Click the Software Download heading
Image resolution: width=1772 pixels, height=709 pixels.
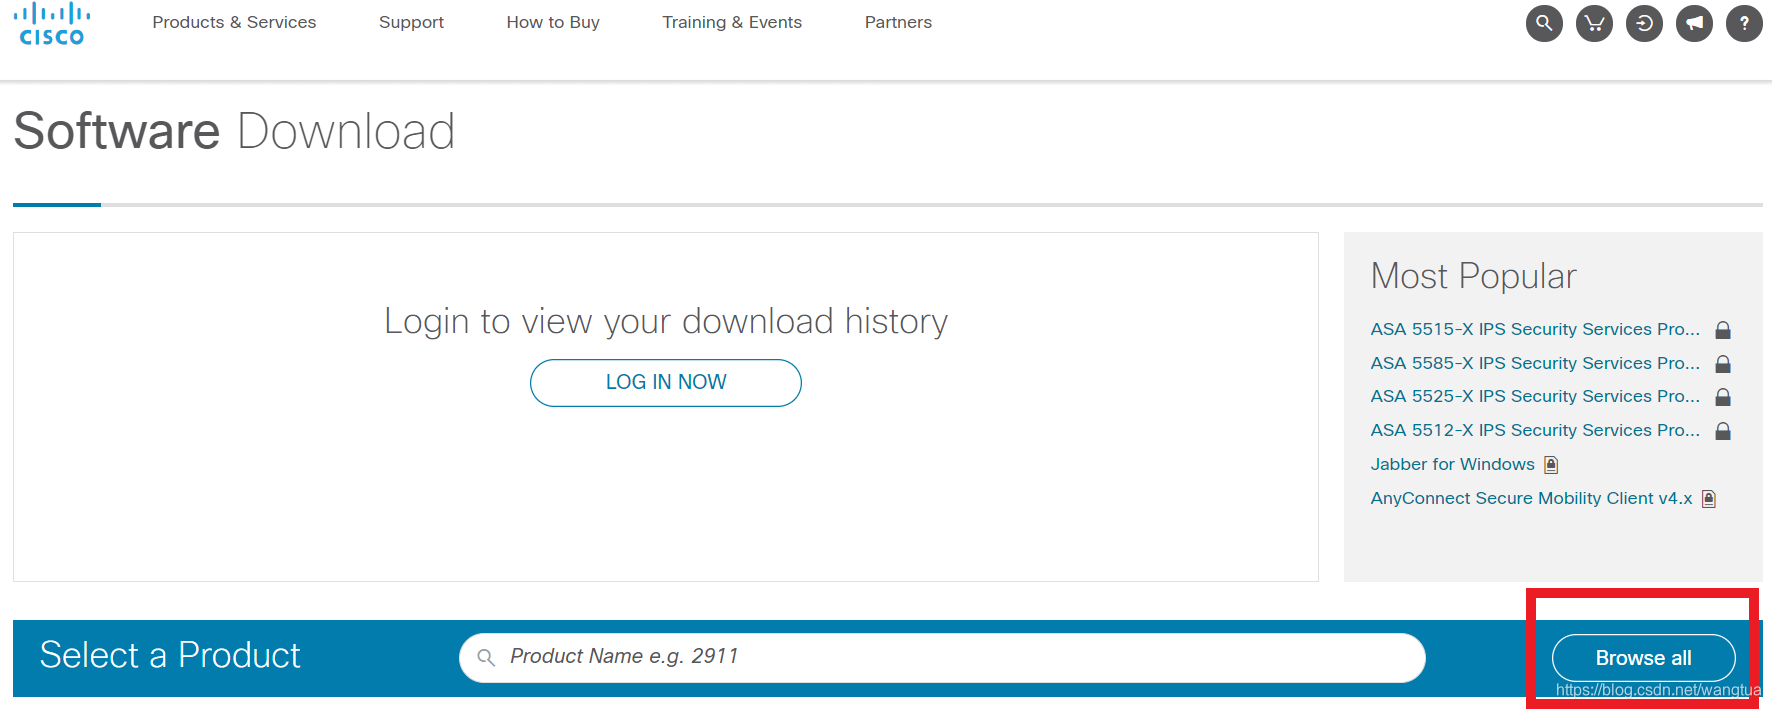(x=234, y=131)
